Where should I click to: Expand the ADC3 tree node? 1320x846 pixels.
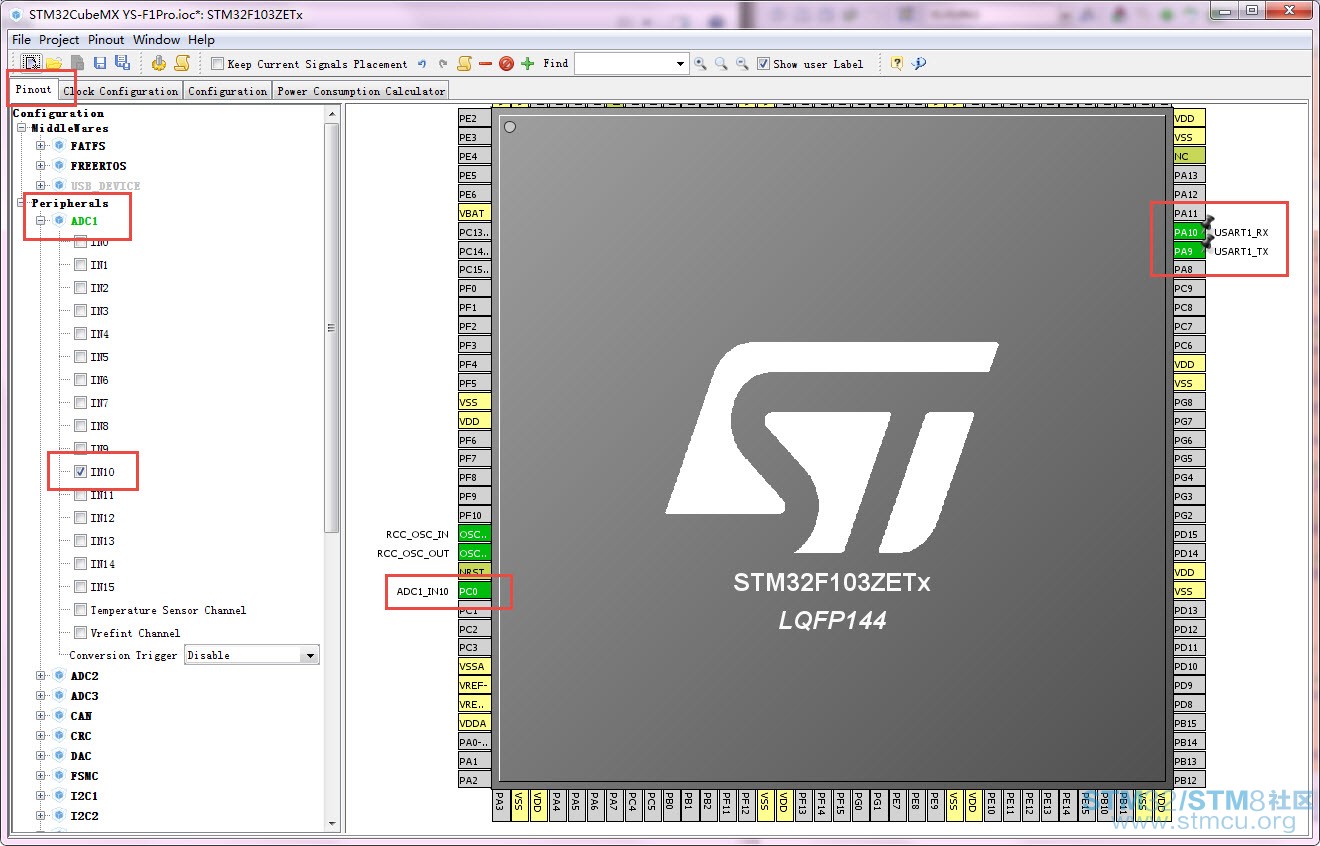coord(41,696)
